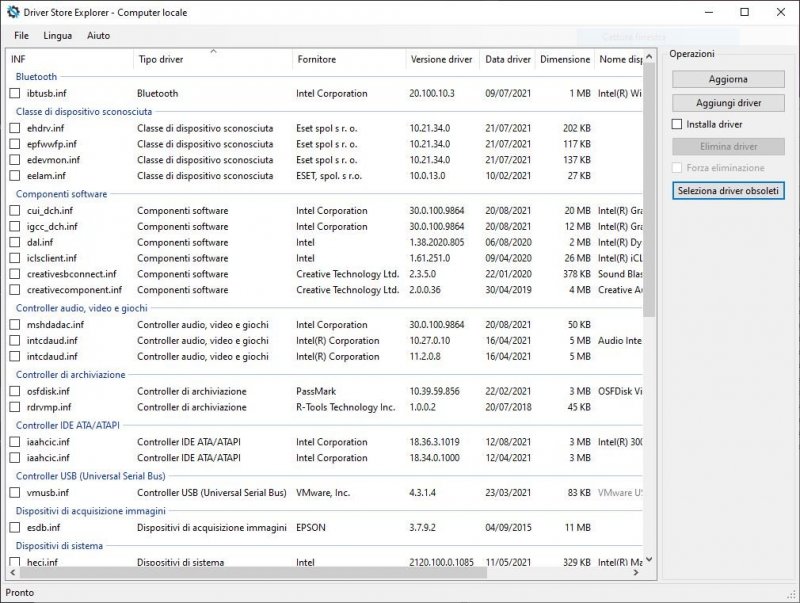Image resolution: width=800 pixels, height=603 pixels.
Task: Open the File menu
Action: [x=22, y=35]
